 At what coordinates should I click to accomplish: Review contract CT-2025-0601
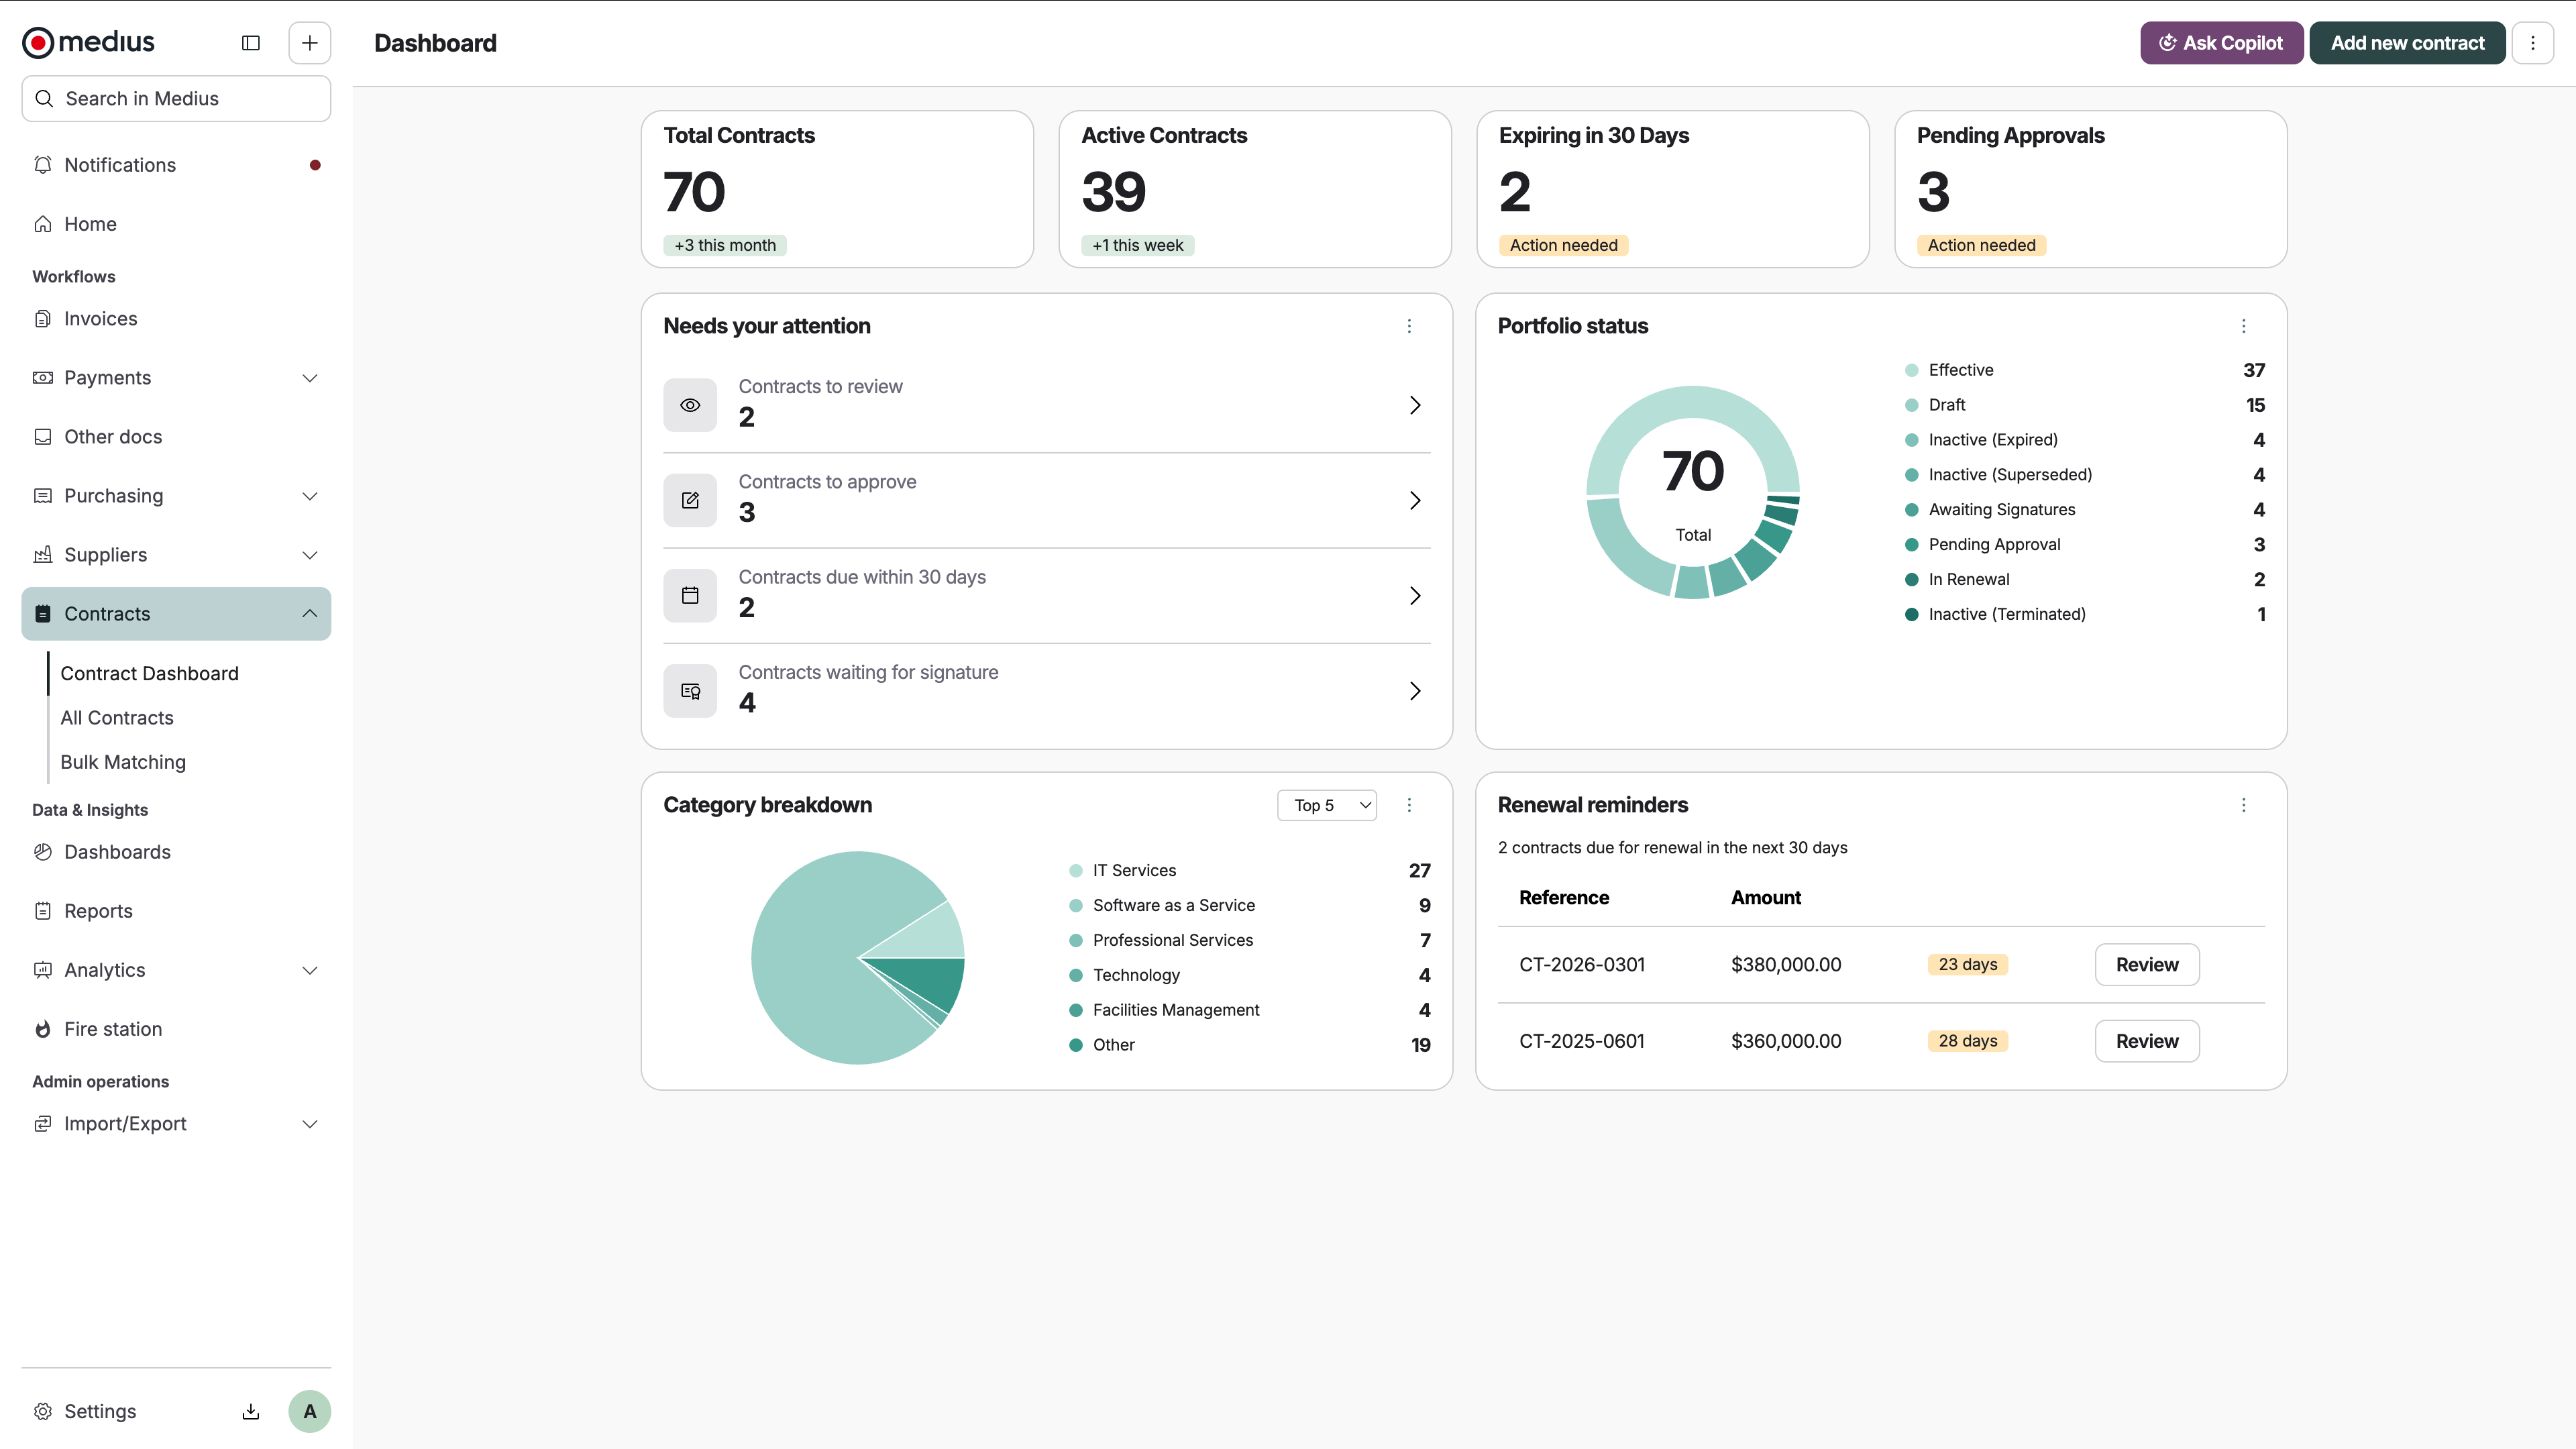(x=2147, y=1041)
